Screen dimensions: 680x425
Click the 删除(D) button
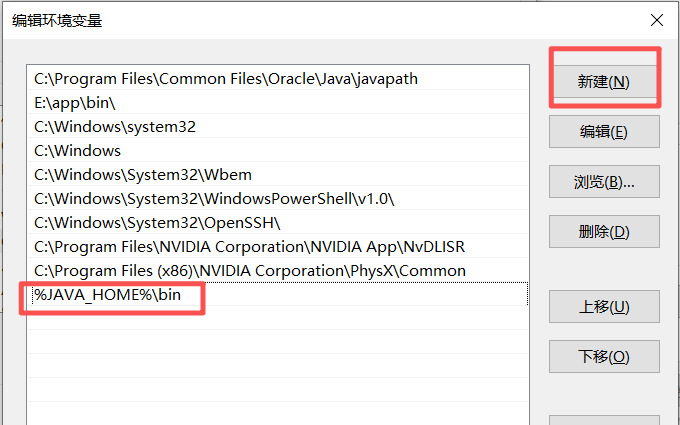click(604, 232)
